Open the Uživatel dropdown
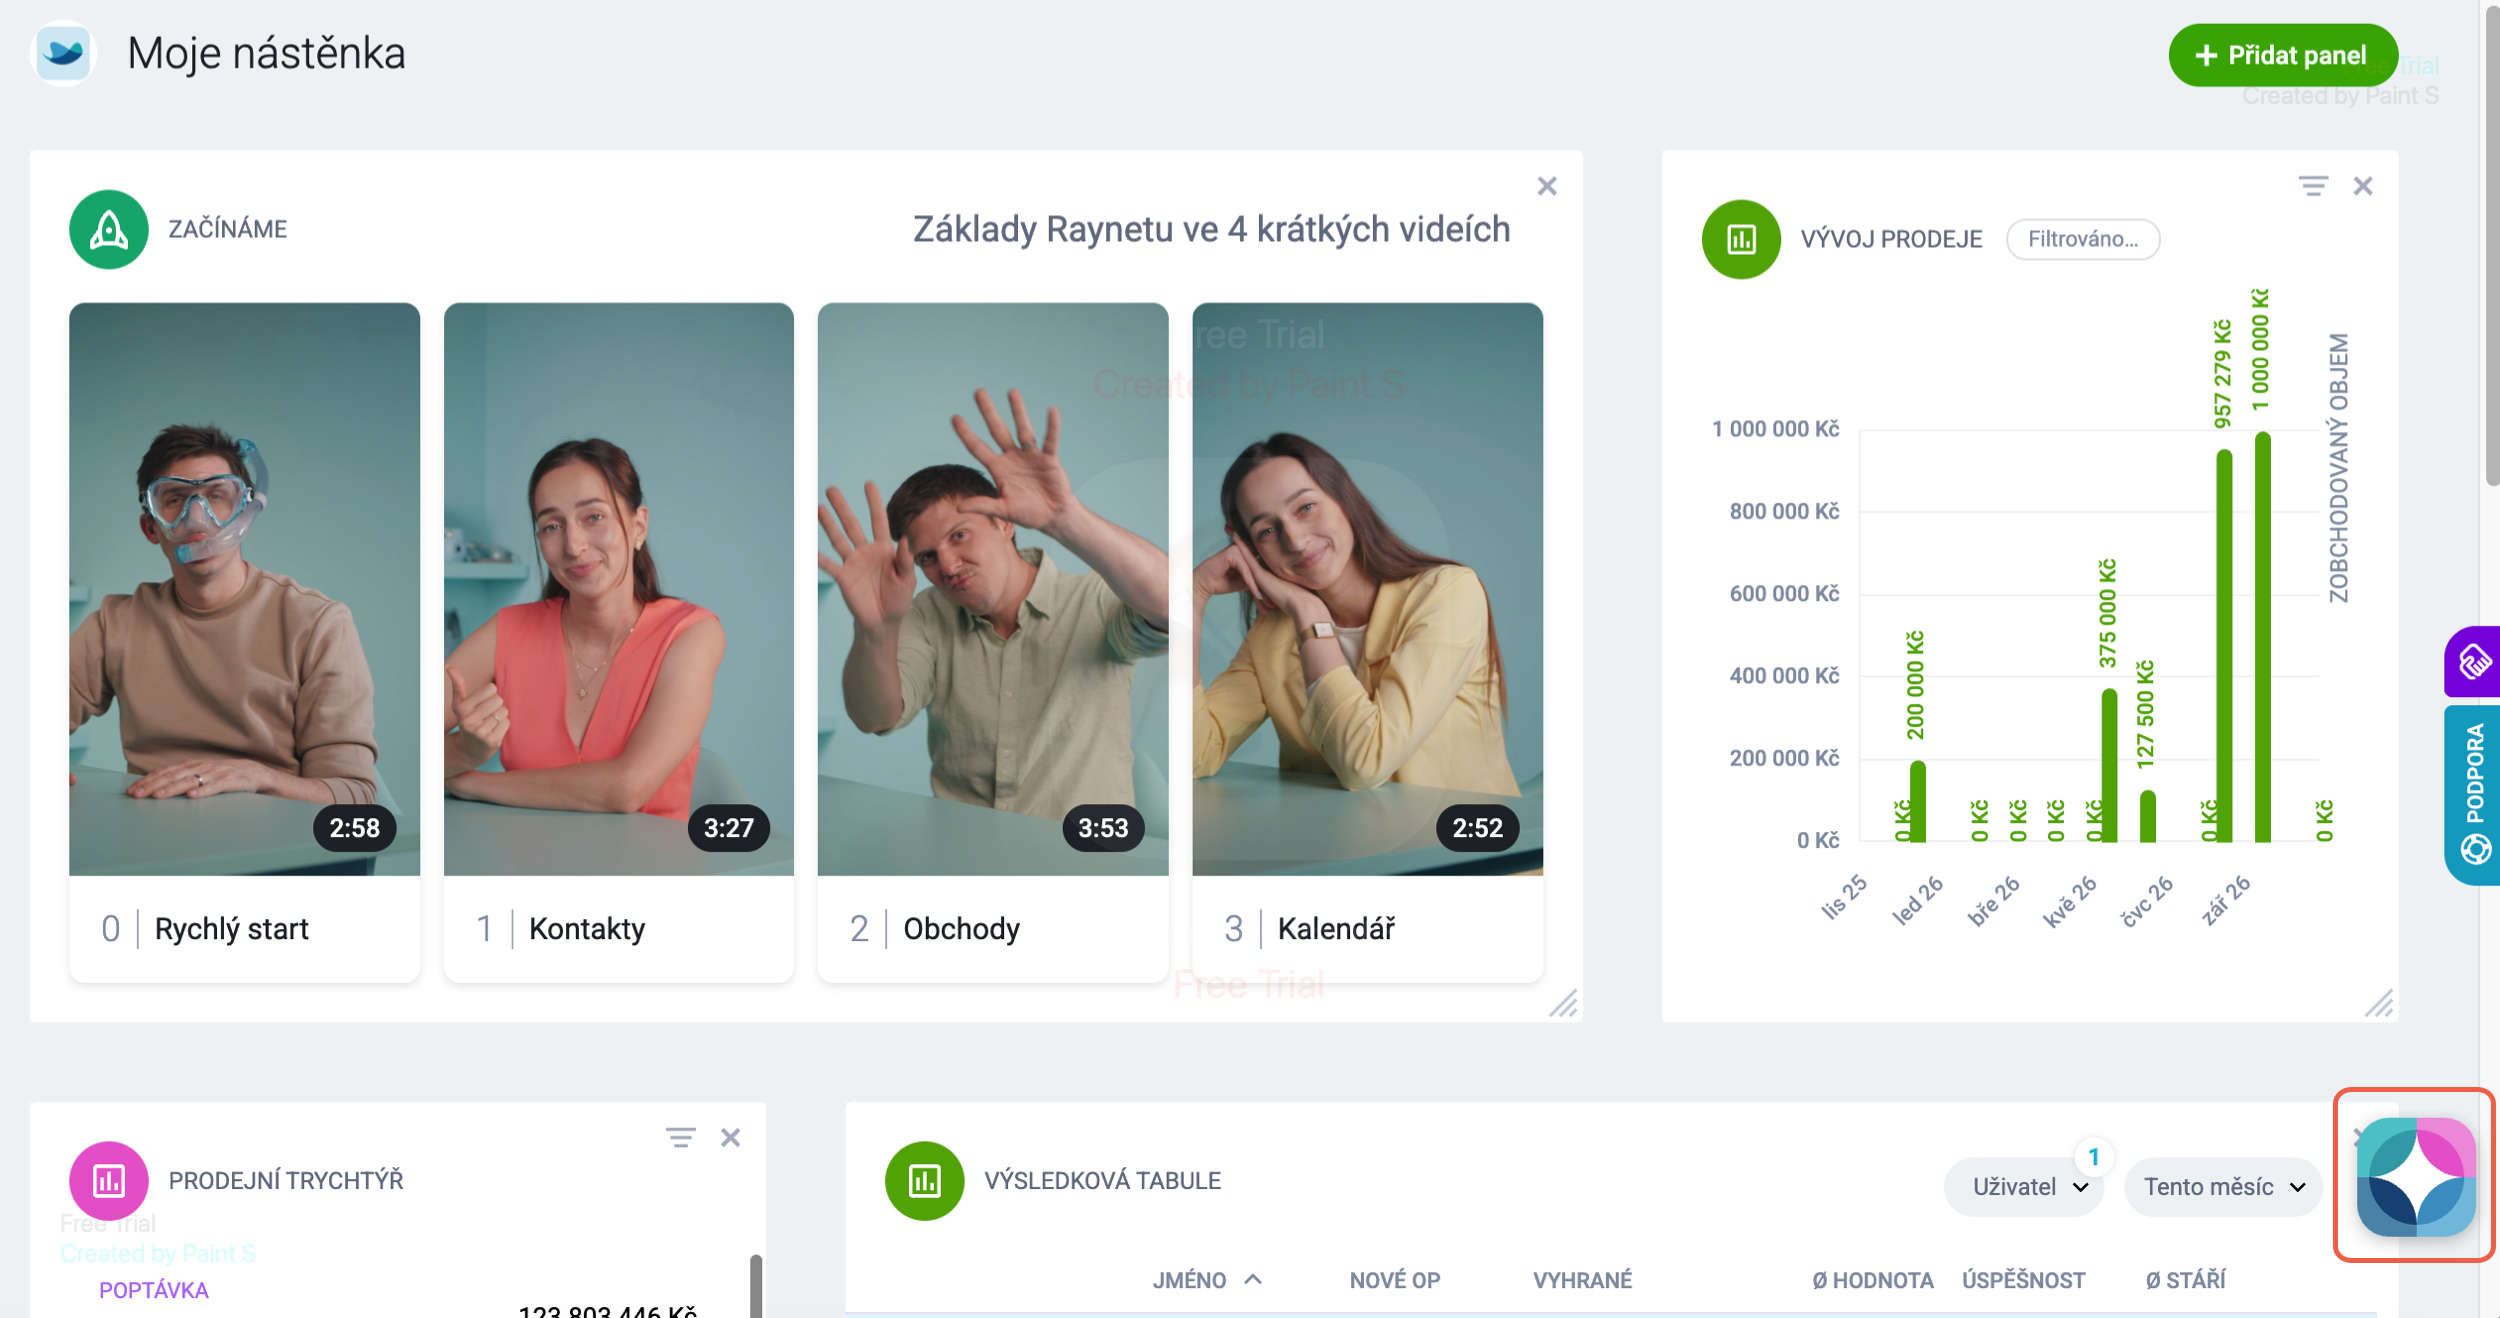 pyautogui.click(x=2025, y=1187)
